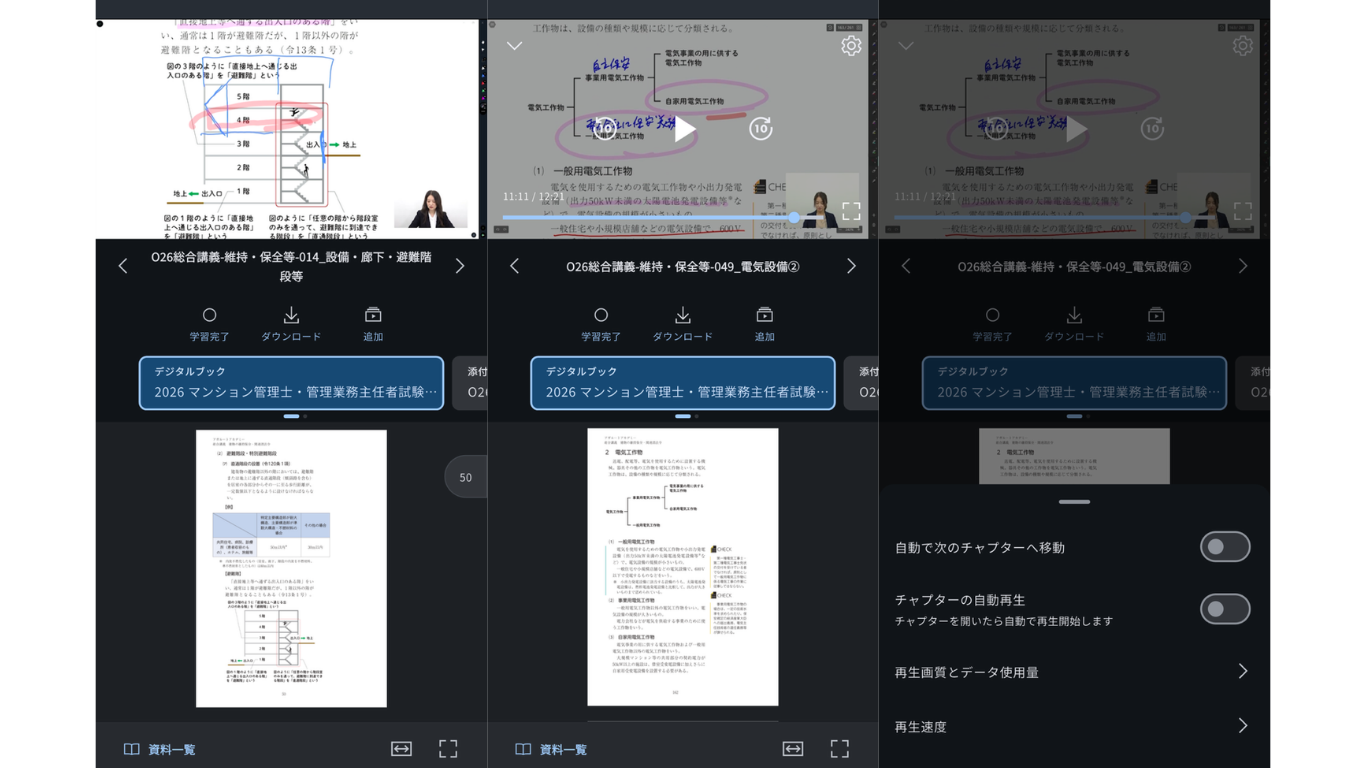Skip forward 10 seconds in middle video
The width and height of the screenshot is (1366, 768).
point(761,129)
